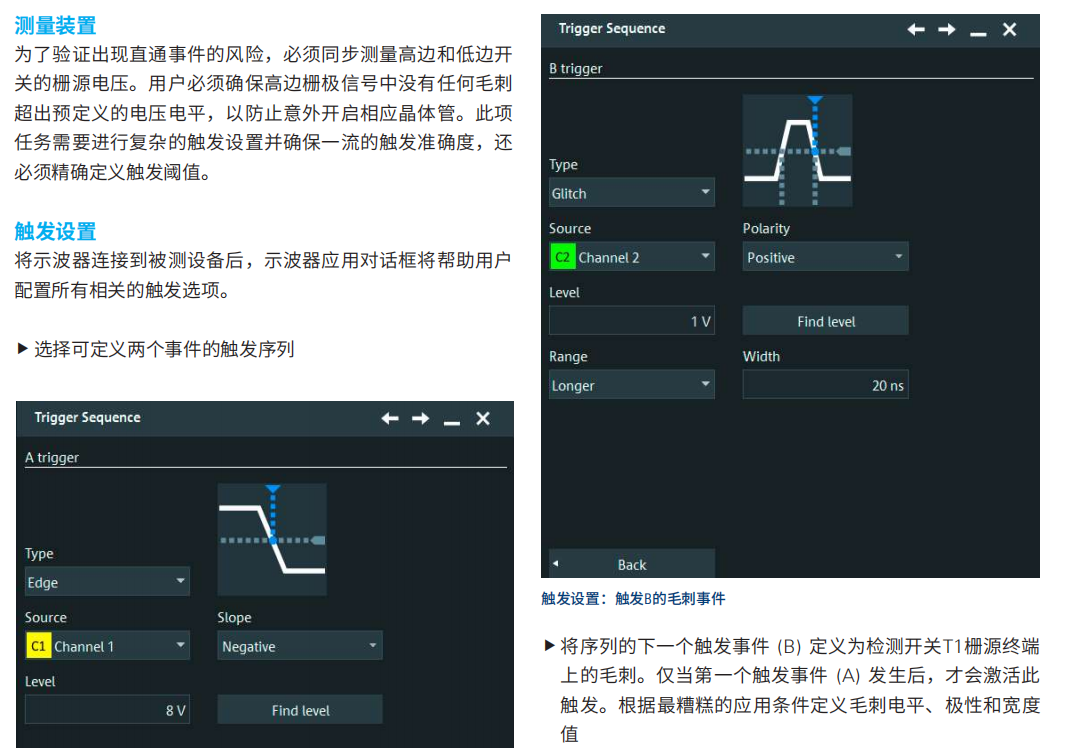Click the falling edge waveform preview

272,539
